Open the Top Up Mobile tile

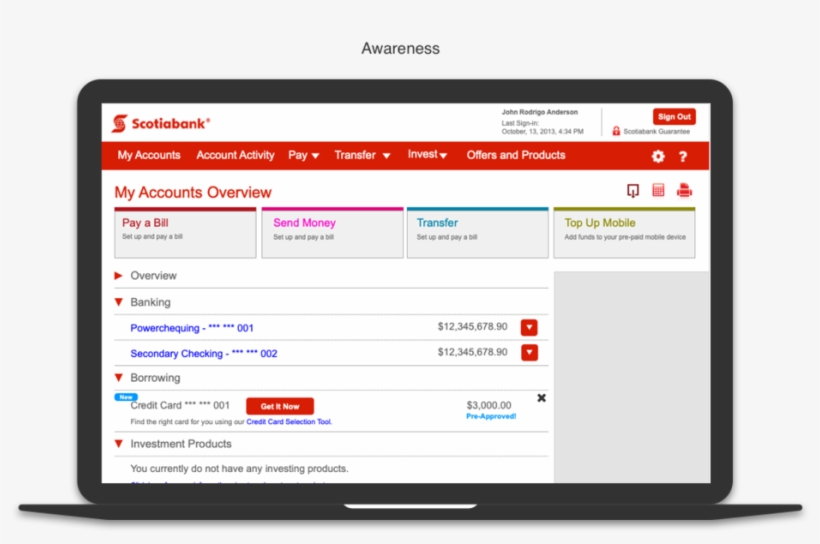tap(624, 233)
